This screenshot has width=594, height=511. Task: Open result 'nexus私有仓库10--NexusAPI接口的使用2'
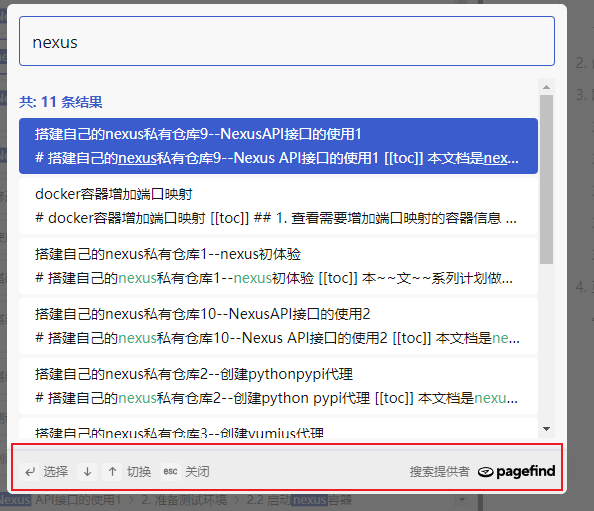click(278, 326)
